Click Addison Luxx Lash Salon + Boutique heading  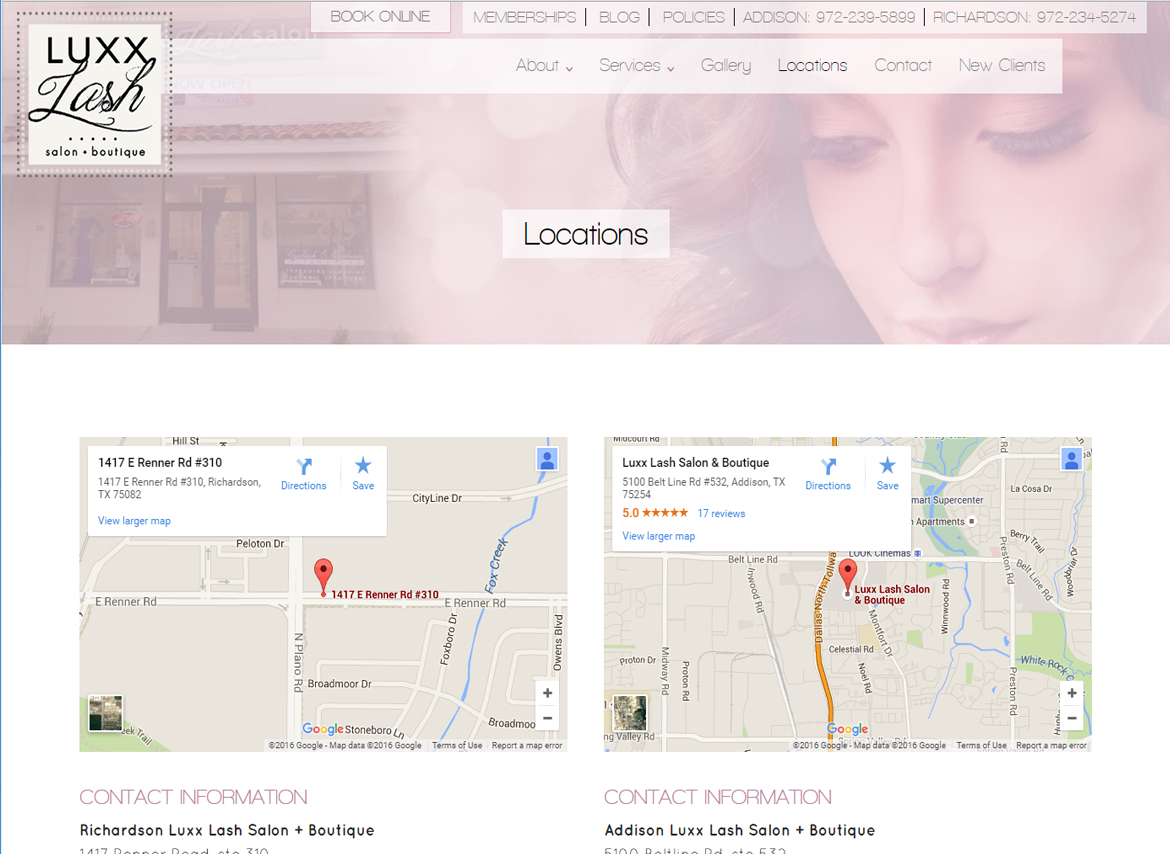[739, 830]
